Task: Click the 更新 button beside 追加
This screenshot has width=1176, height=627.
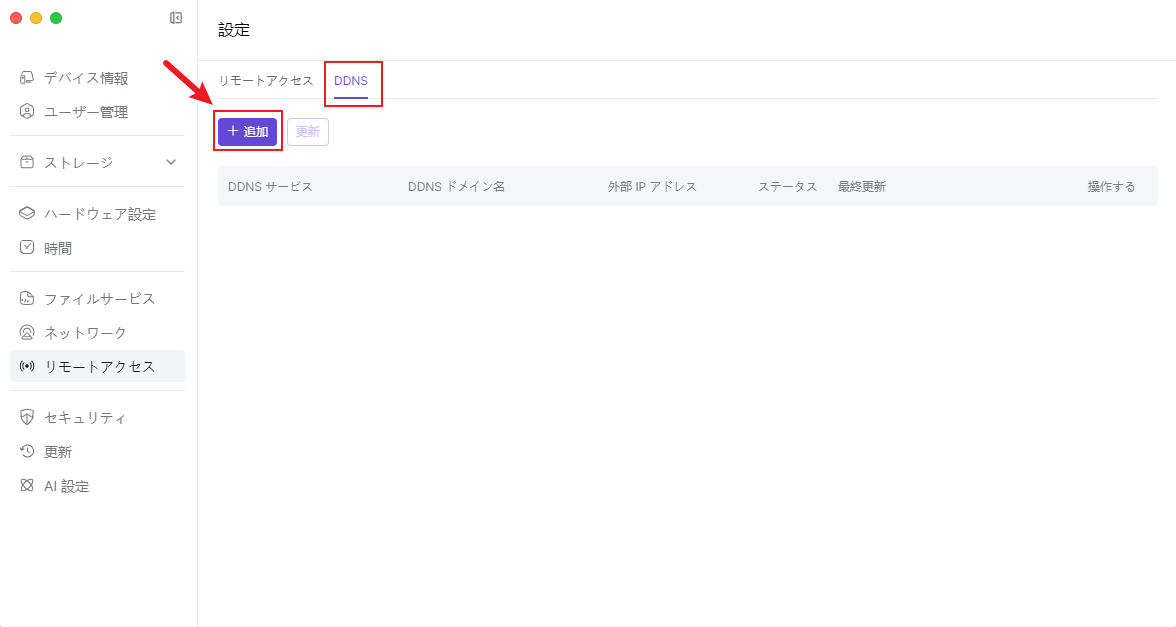Action: 308,132
